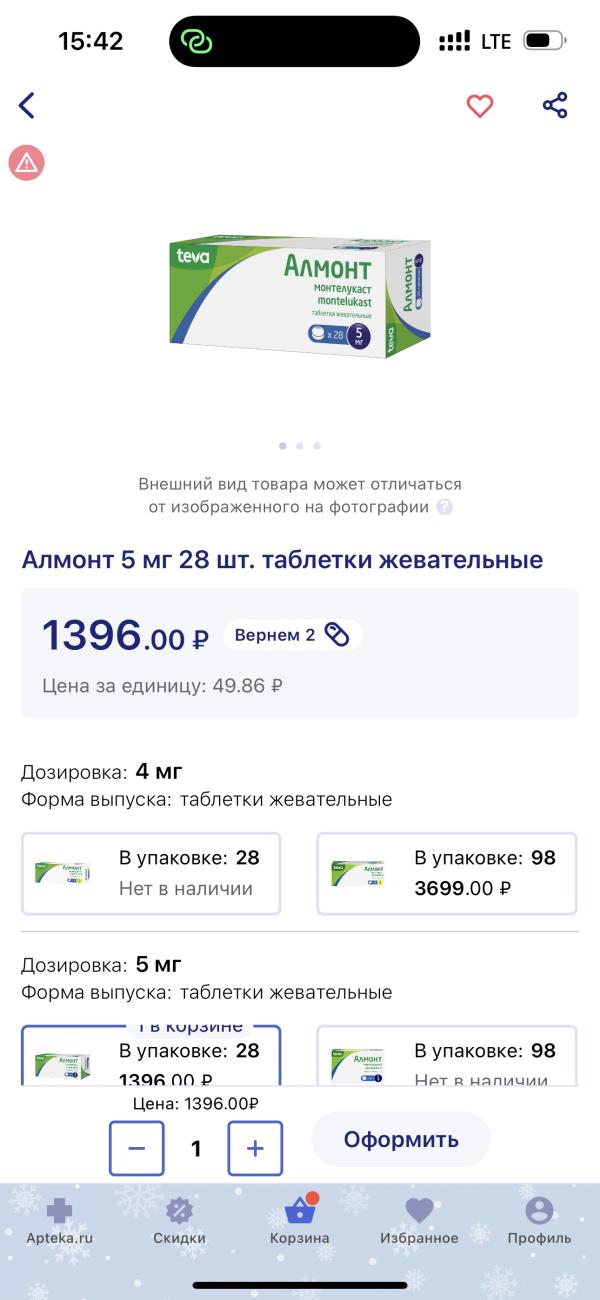Tap the image carousel page dots
600x1300 pixels.
click(300, 445)
